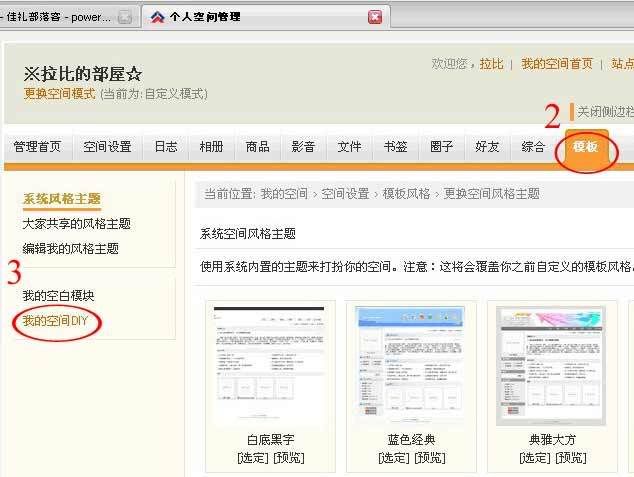
Task: Open the 好友 tab
Action: 487,147
